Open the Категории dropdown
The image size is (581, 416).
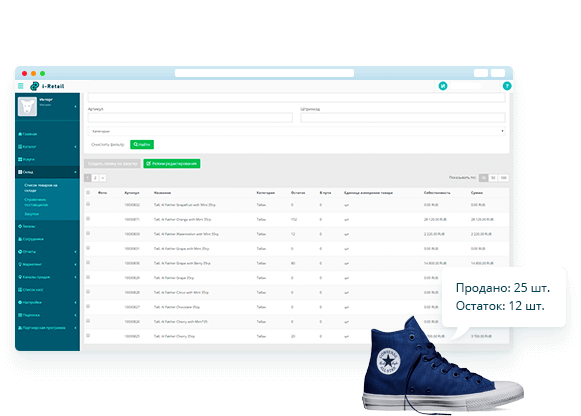pyautogui.click(x=296, y=131)
